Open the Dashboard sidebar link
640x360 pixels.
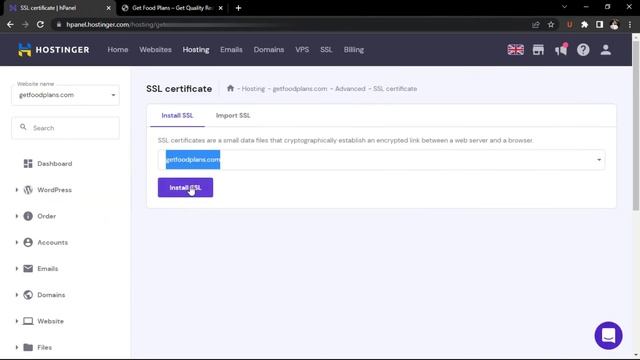[54, 164]
